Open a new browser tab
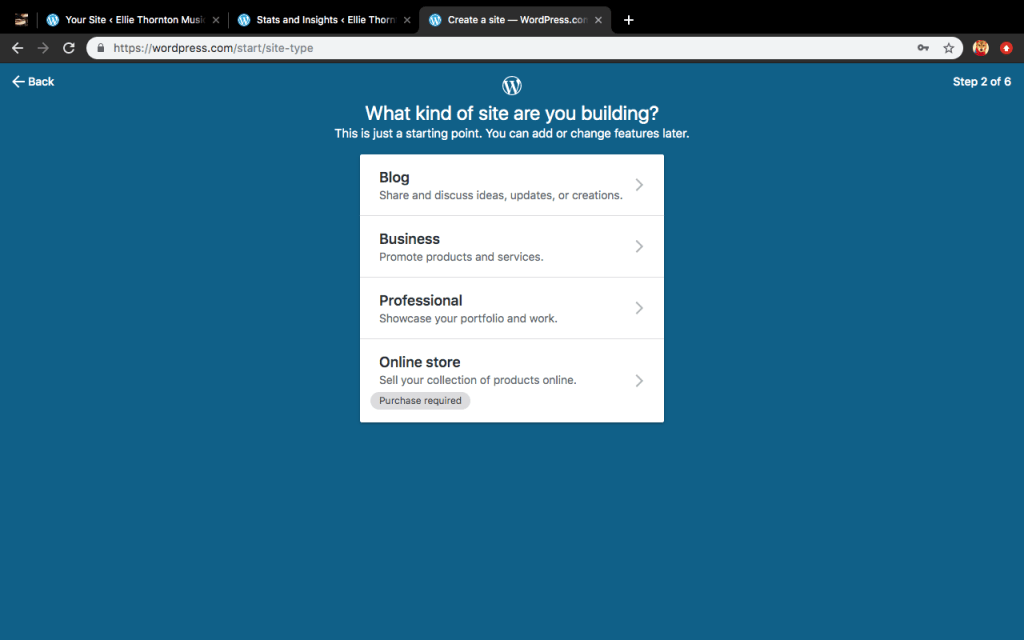The height and width of the screenshot is (640, 1024). (629, 20)
